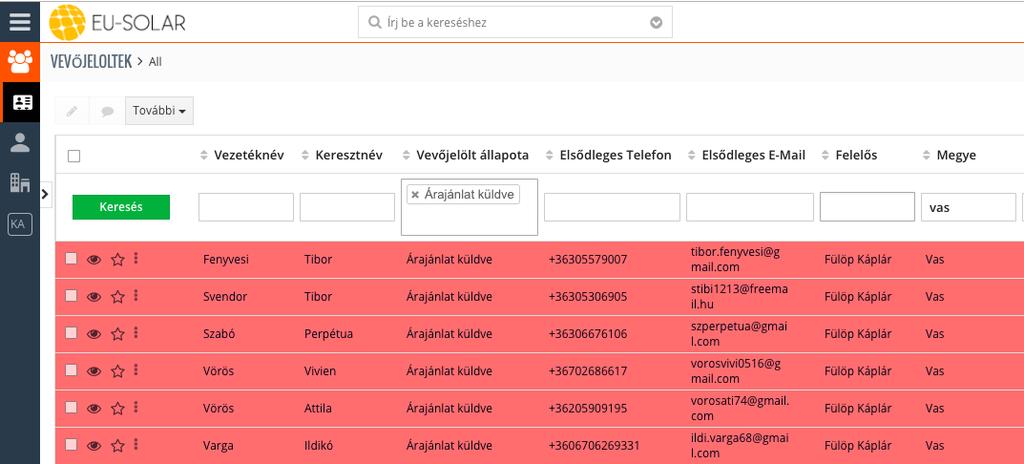Viewport: 1024px width, 464px height.
Task: Click phone number +36305306905
Action: coord(588,297)
